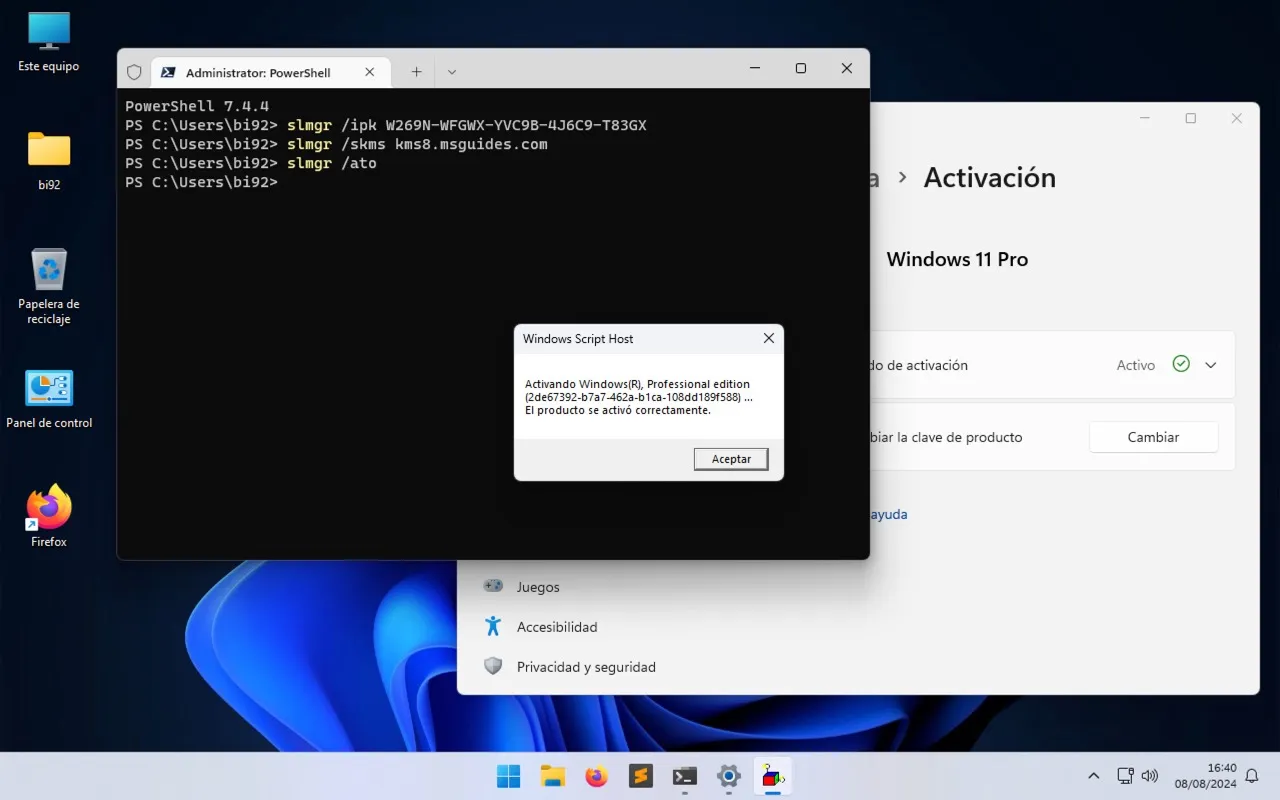Click the Windows 11 Pro heading

pos(957,259)
